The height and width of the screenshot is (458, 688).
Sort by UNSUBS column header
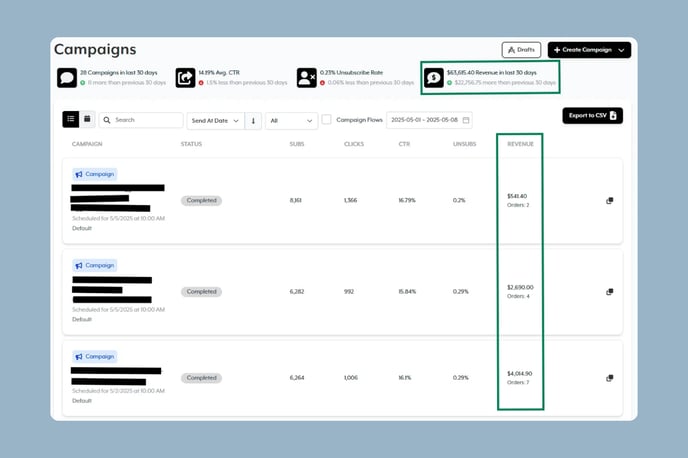[464, 144]
